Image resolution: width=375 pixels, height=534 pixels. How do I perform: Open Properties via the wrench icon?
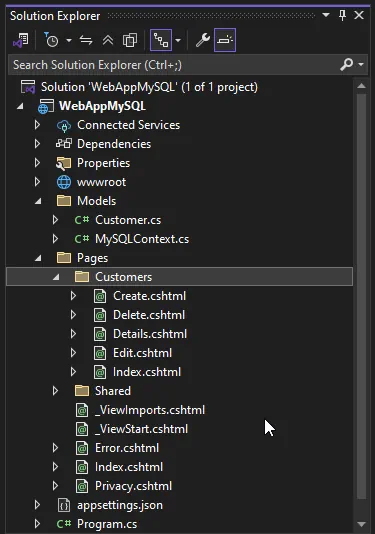pos(202,40)
